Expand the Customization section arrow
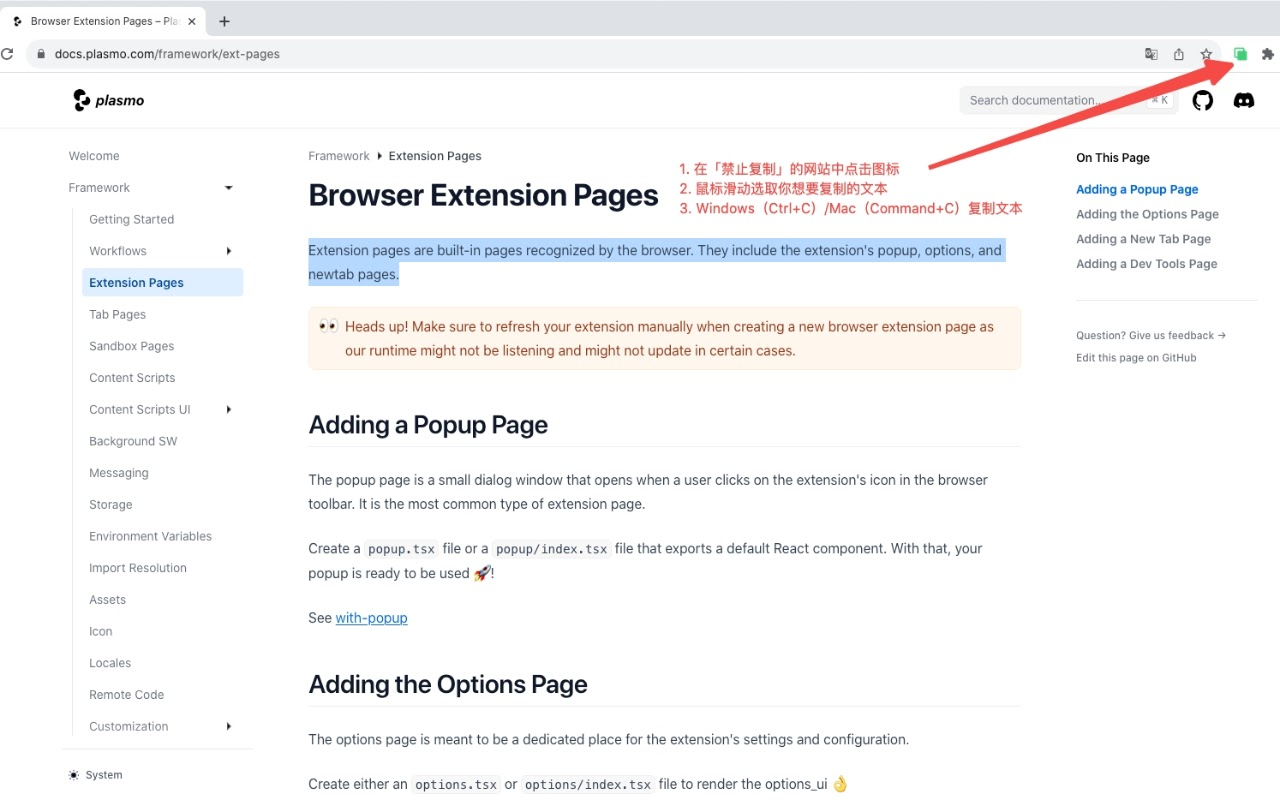 228,727
